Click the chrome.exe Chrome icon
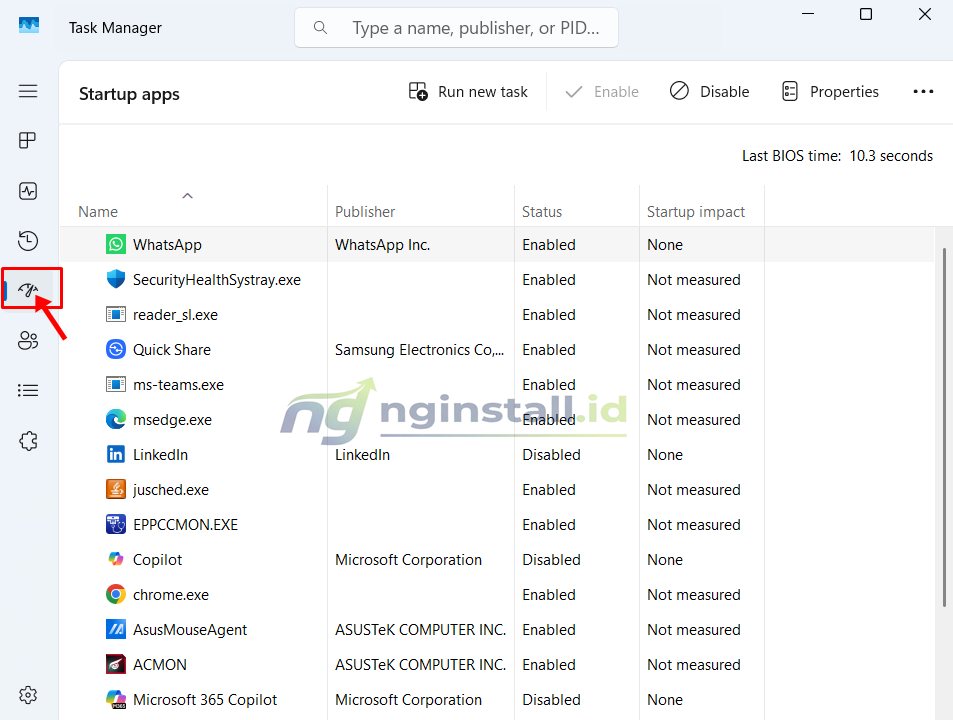 tap(115, 594)
